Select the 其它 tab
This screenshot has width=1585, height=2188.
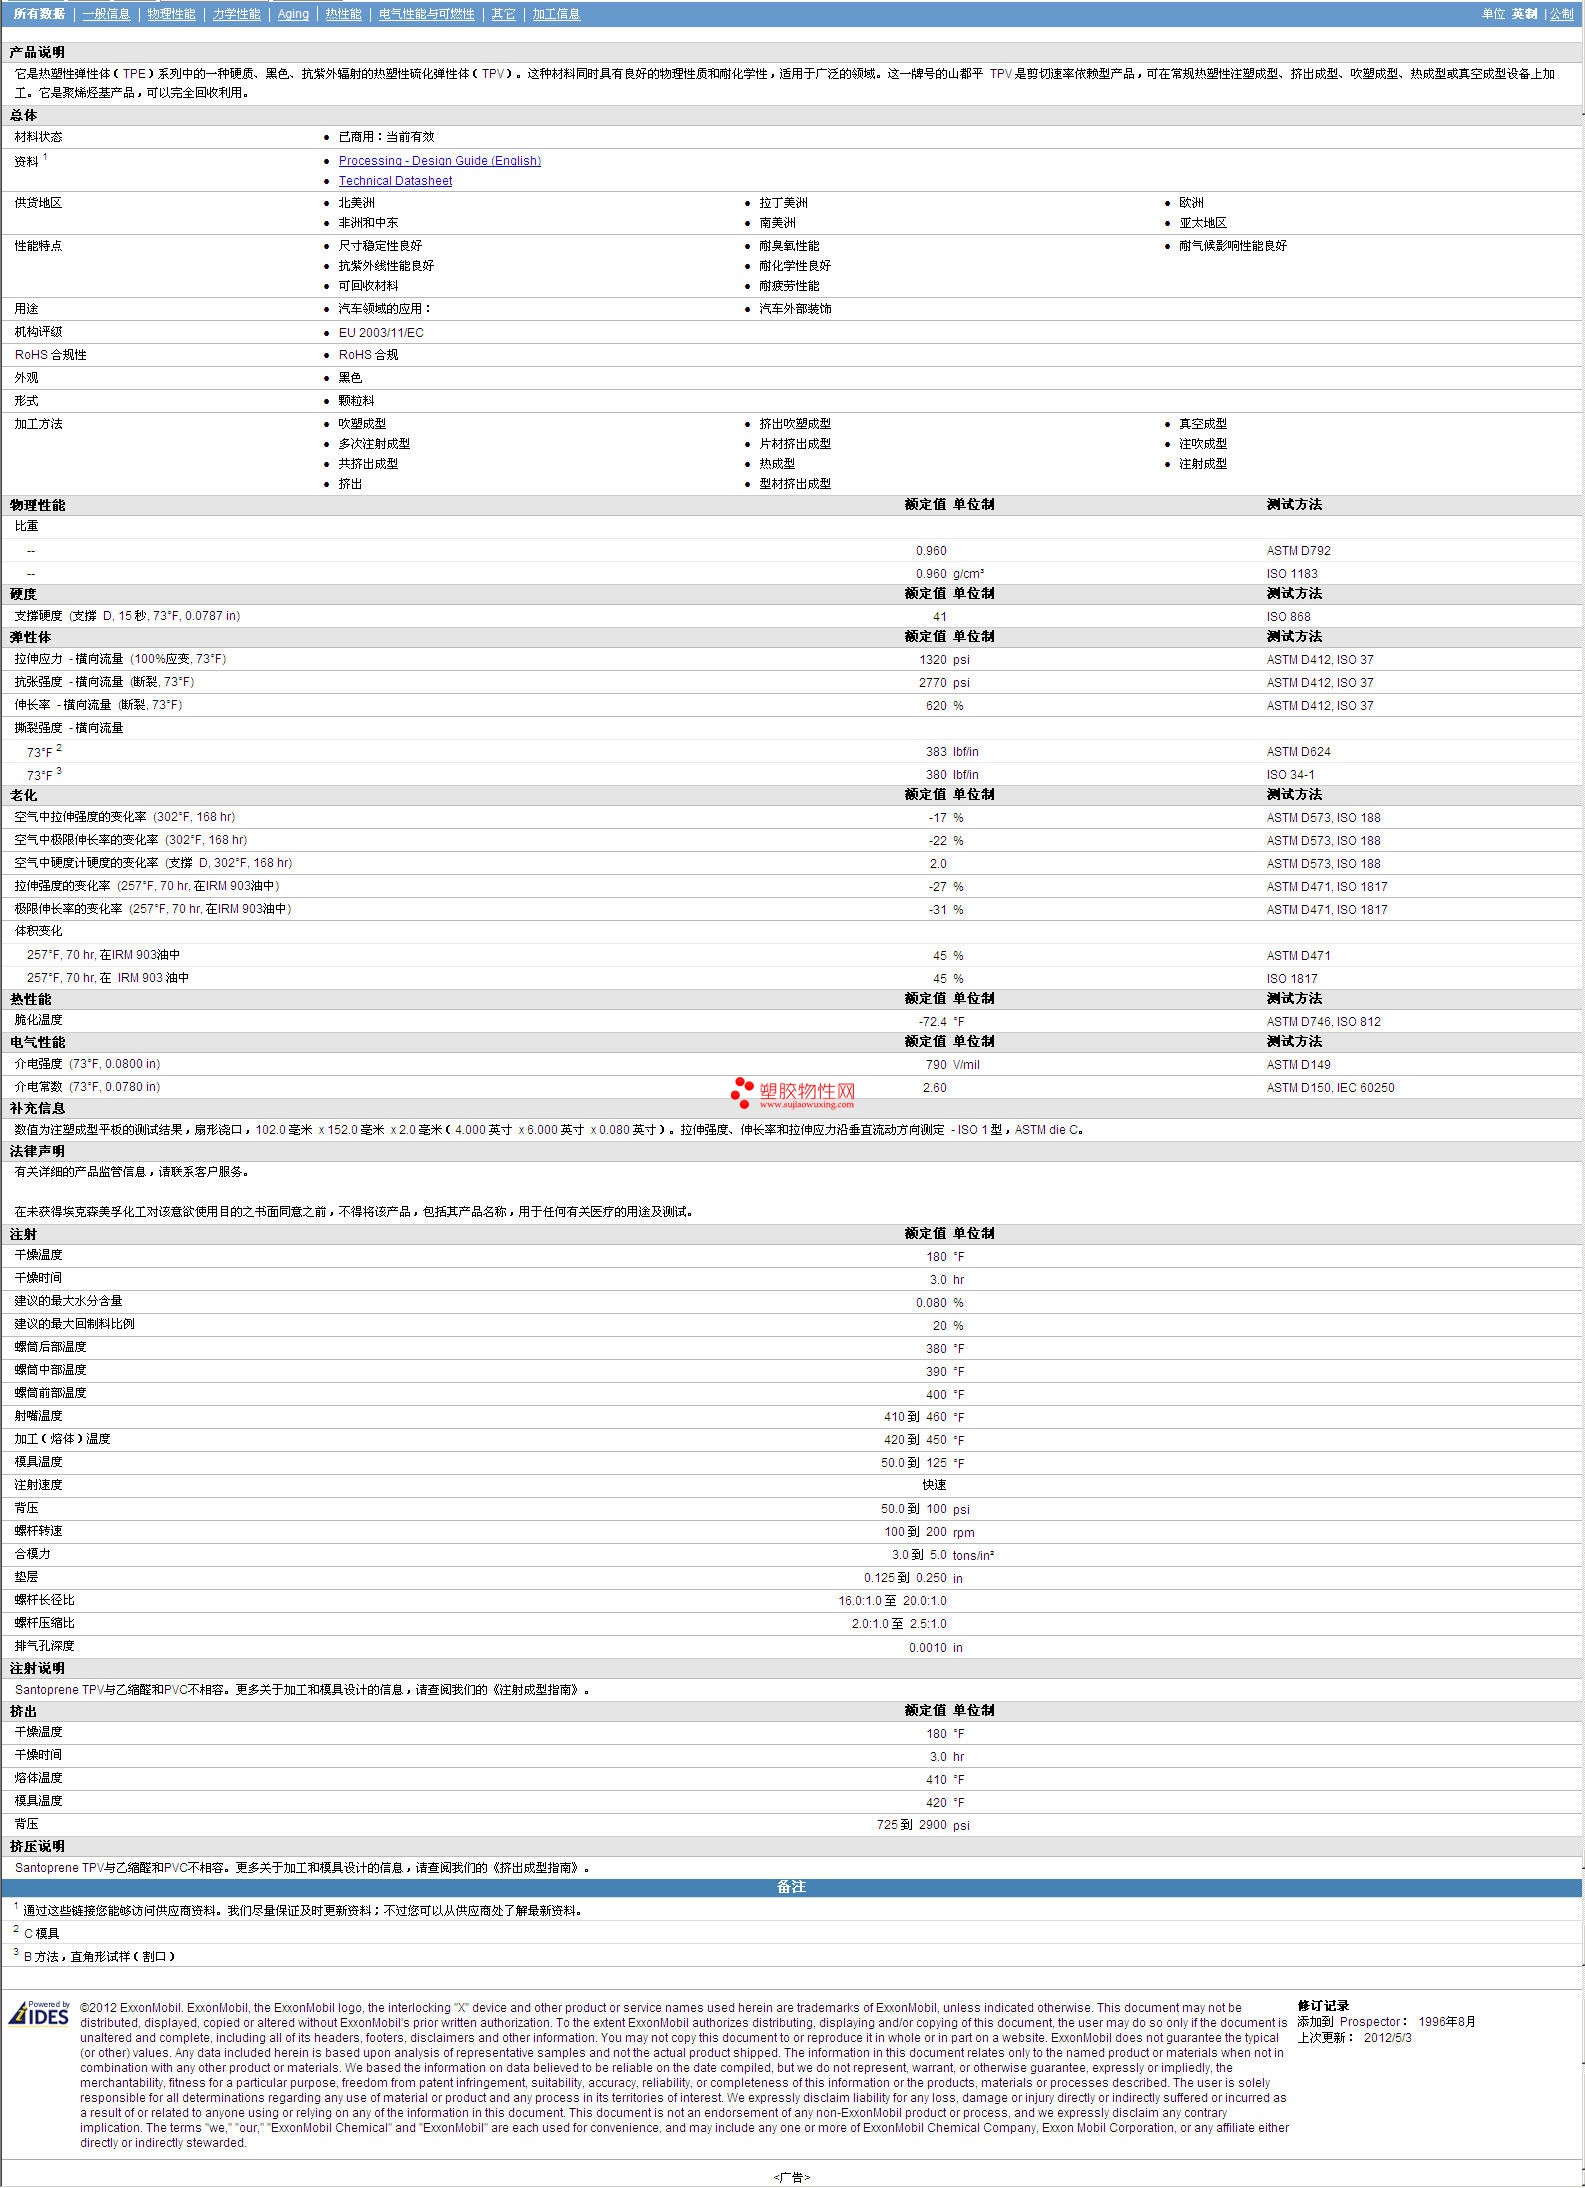(503, 14)
